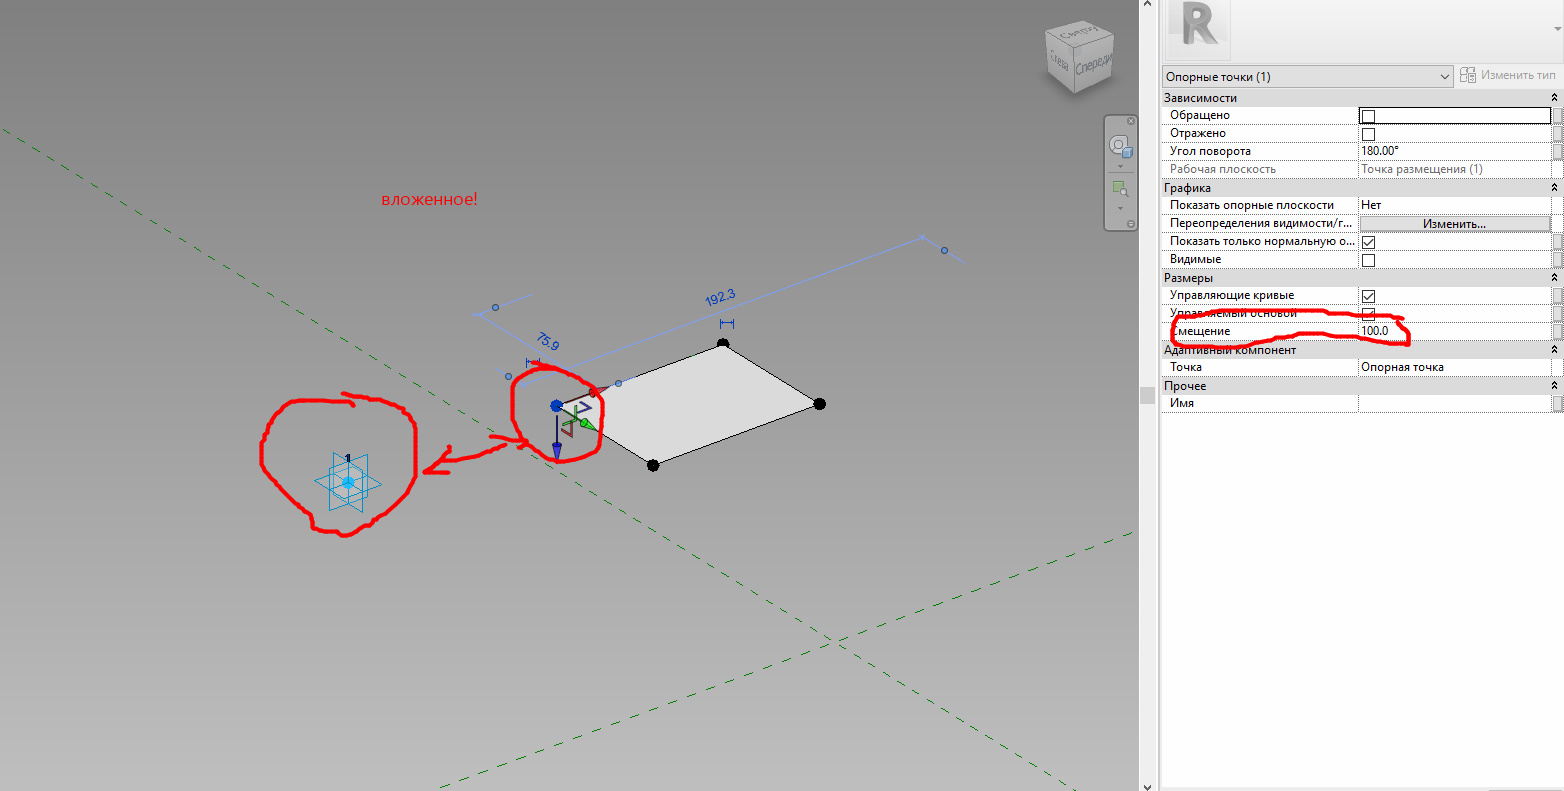Close the navigation bar
This screenshot has height=791, width=1564.
click(x=1131, y=121)
